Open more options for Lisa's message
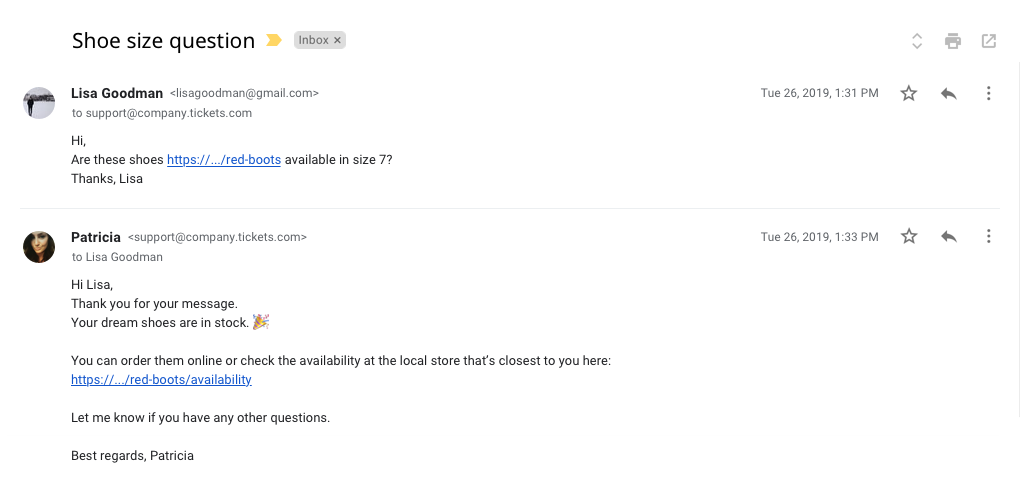1020x500 pixels. 988,93
